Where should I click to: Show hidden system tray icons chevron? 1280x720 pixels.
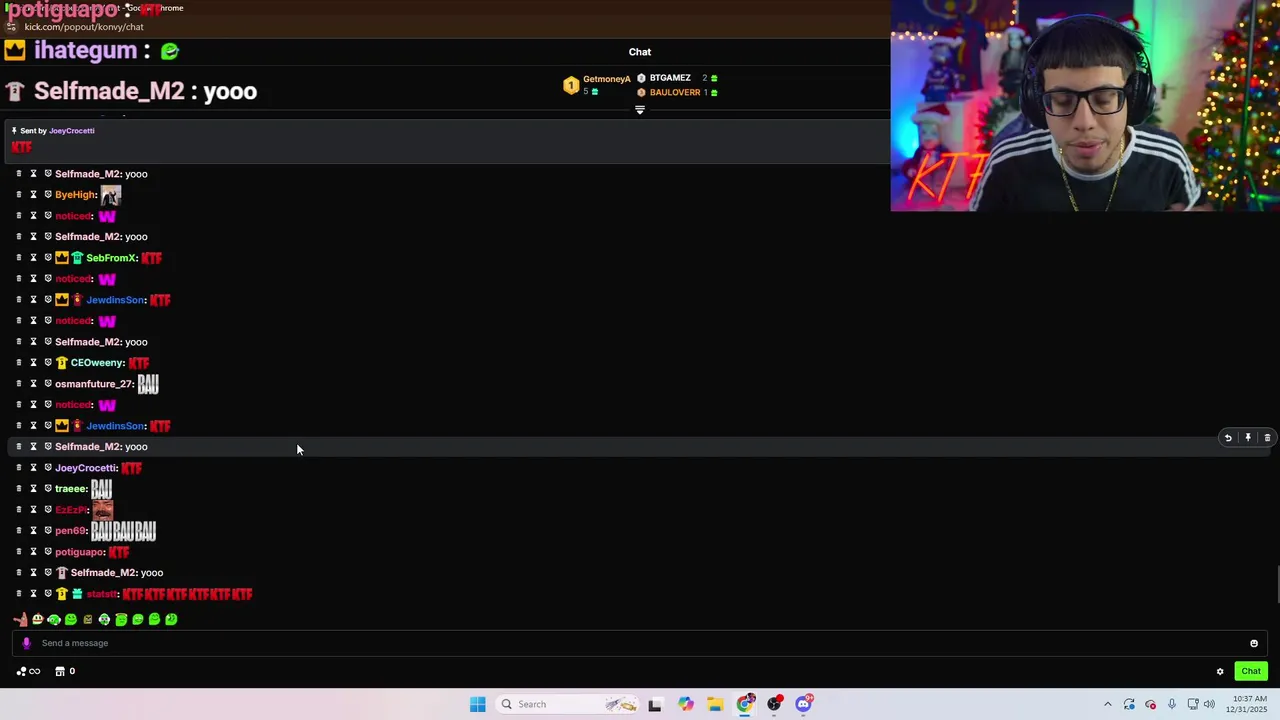(1107, 704)
